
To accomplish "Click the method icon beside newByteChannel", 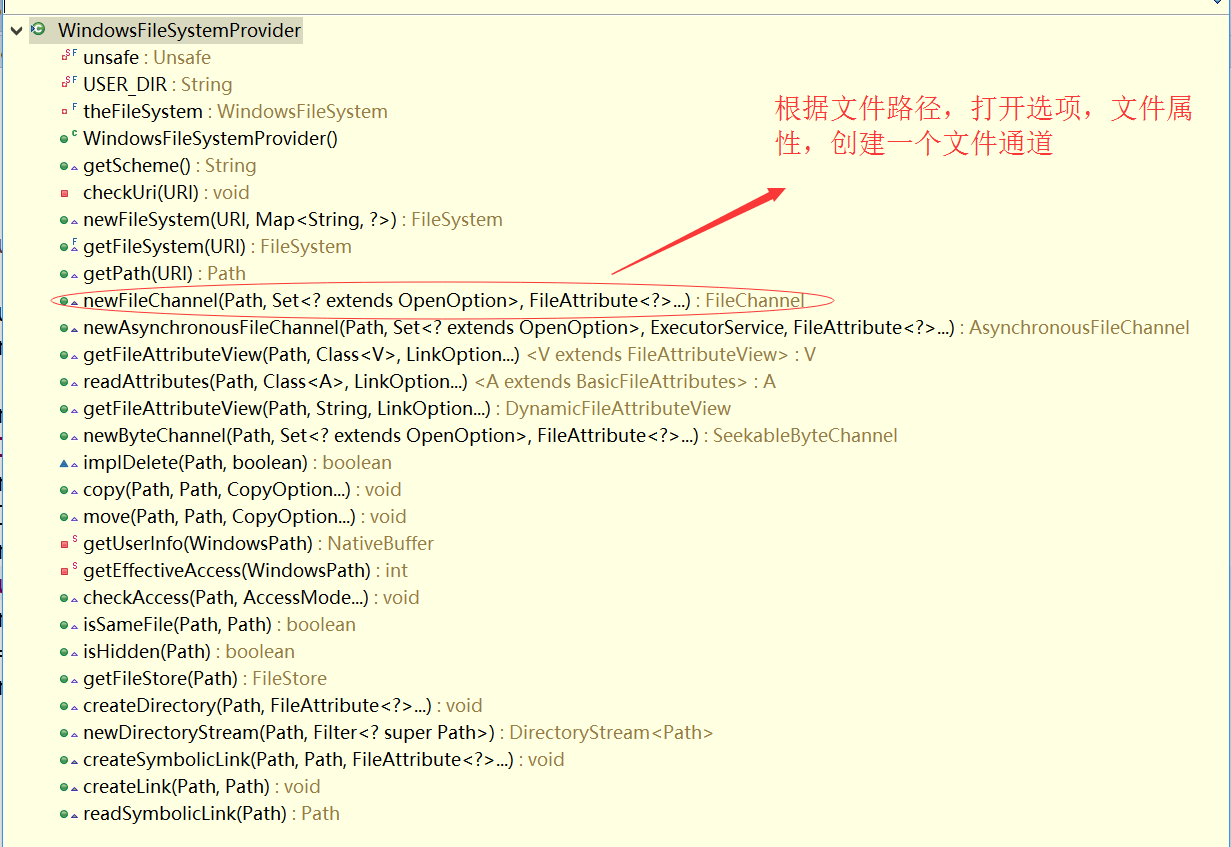I will [68, 435].
